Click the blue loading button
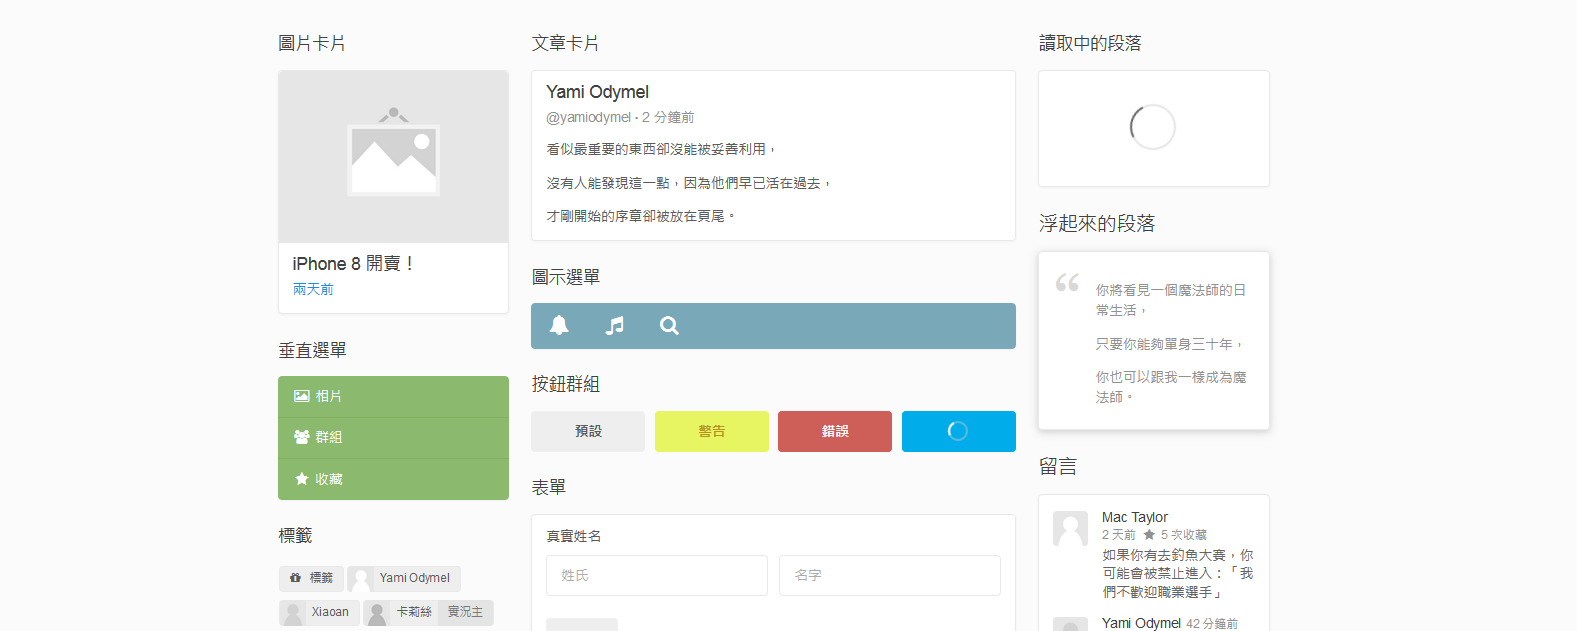 (958, 431)
